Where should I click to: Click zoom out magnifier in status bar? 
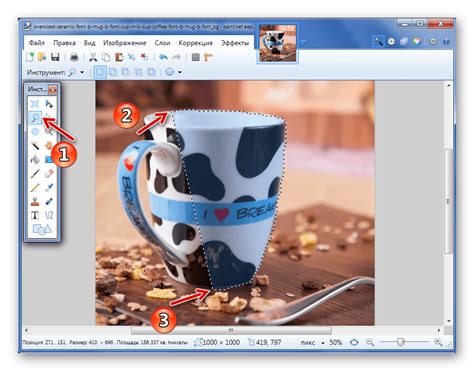(x=370, y=342)
